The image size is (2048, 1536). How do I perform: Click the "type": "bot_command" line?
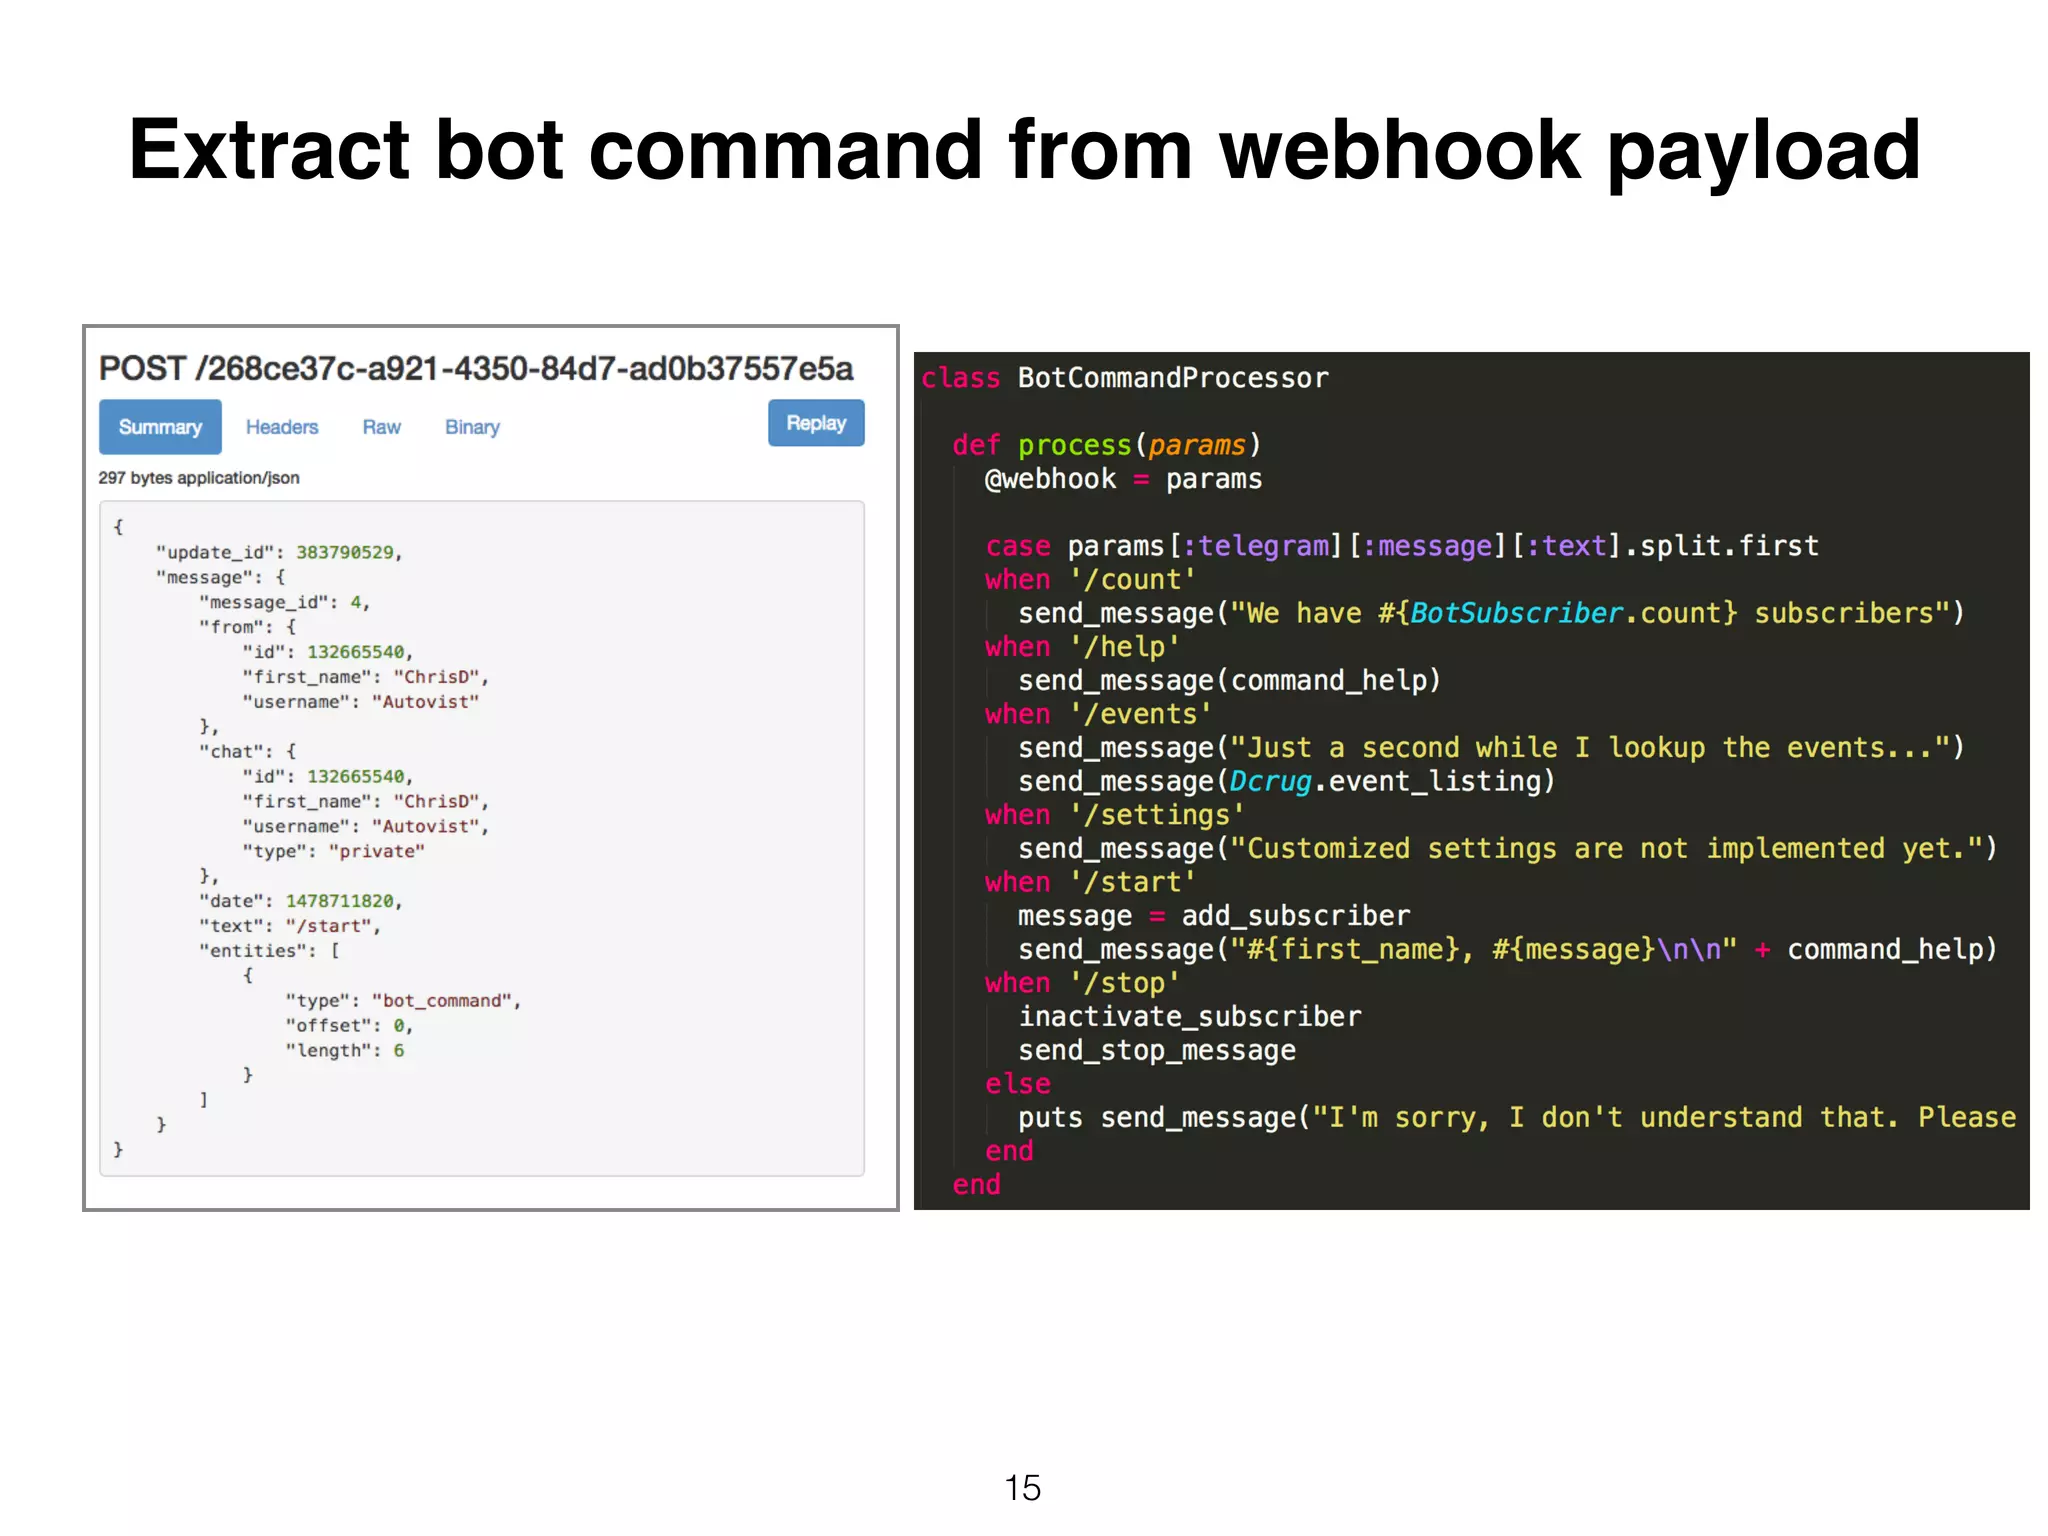[403, 1001]
